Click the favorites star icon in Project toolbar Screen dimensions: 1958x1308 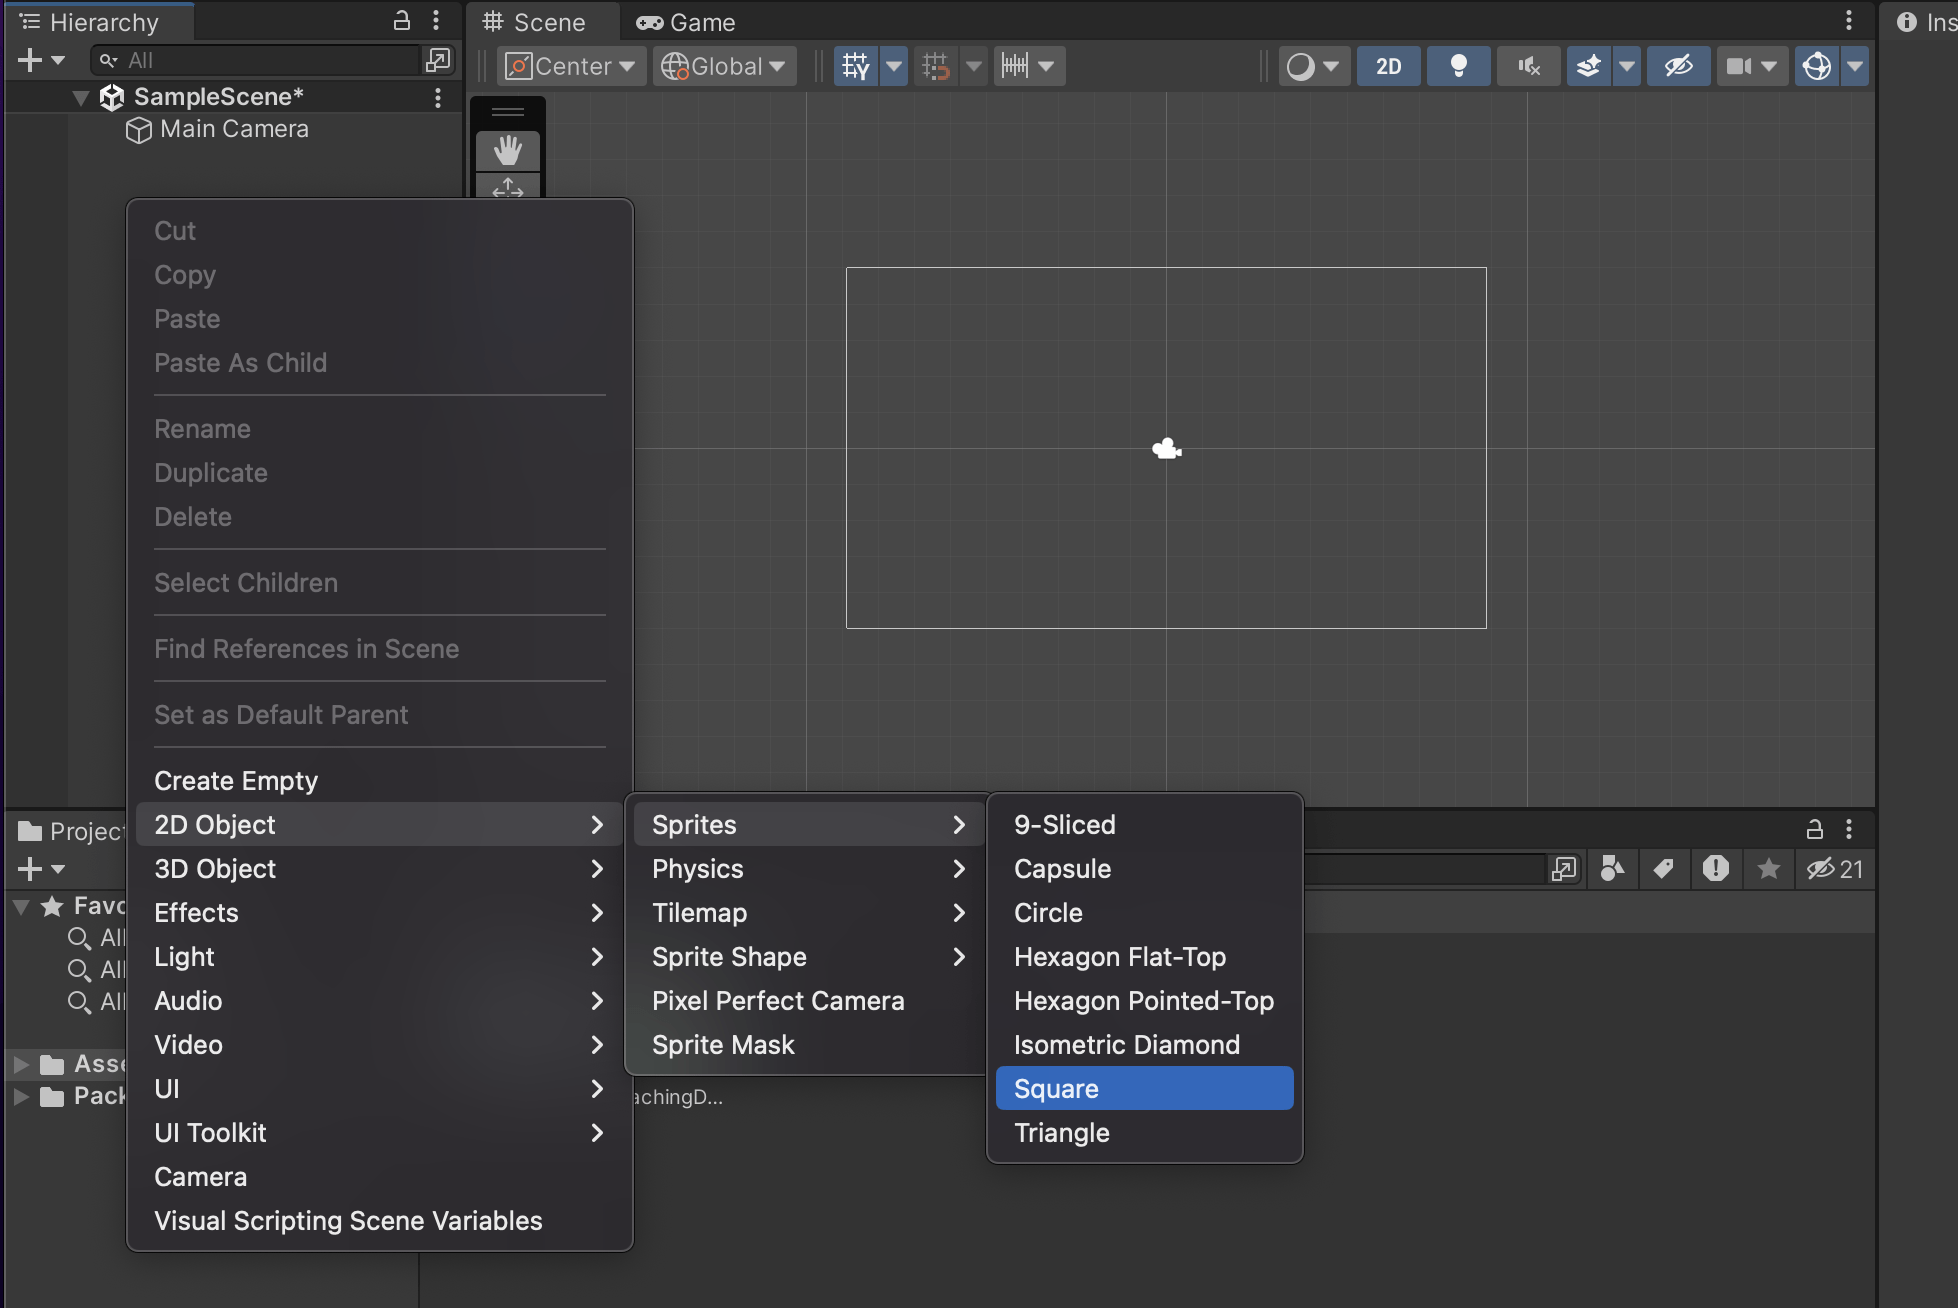(1768, 868)
